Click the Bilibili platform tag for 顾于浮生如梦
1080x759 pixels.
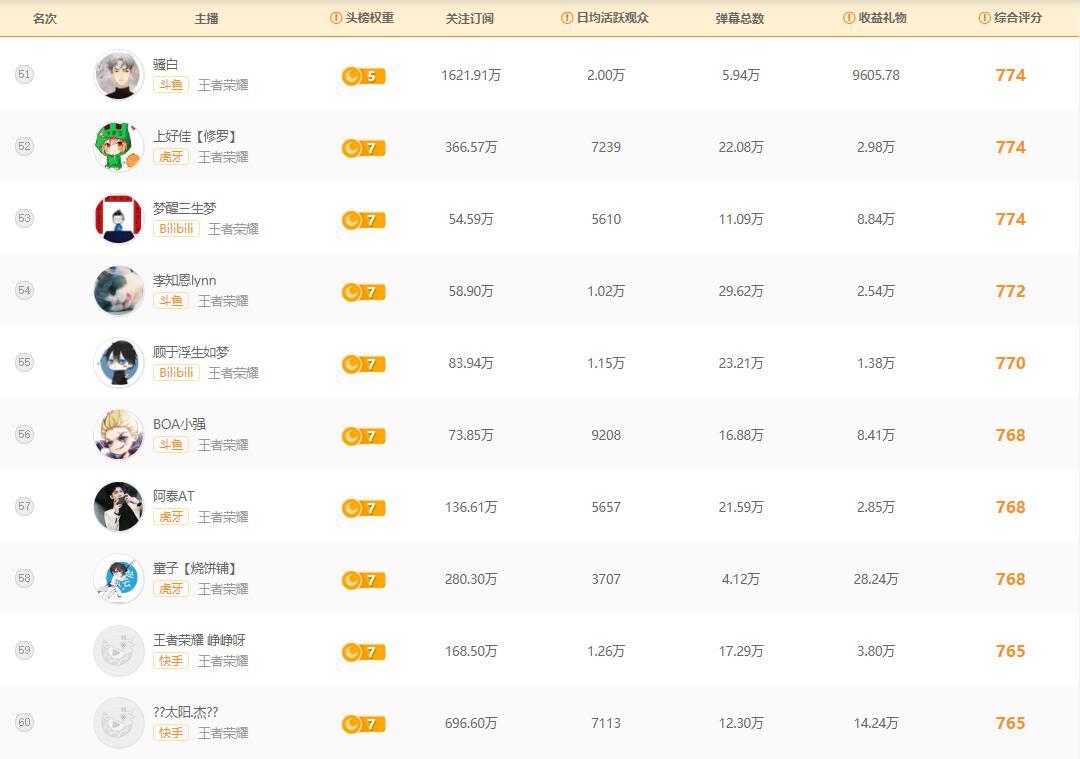(x=176, y=373)
